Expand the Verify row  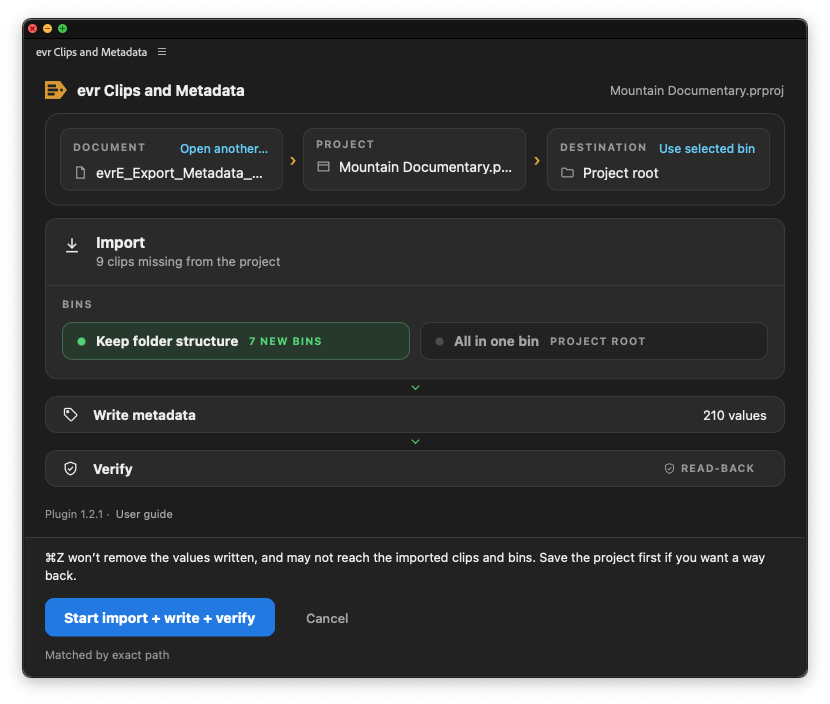(x=414, y=469)
